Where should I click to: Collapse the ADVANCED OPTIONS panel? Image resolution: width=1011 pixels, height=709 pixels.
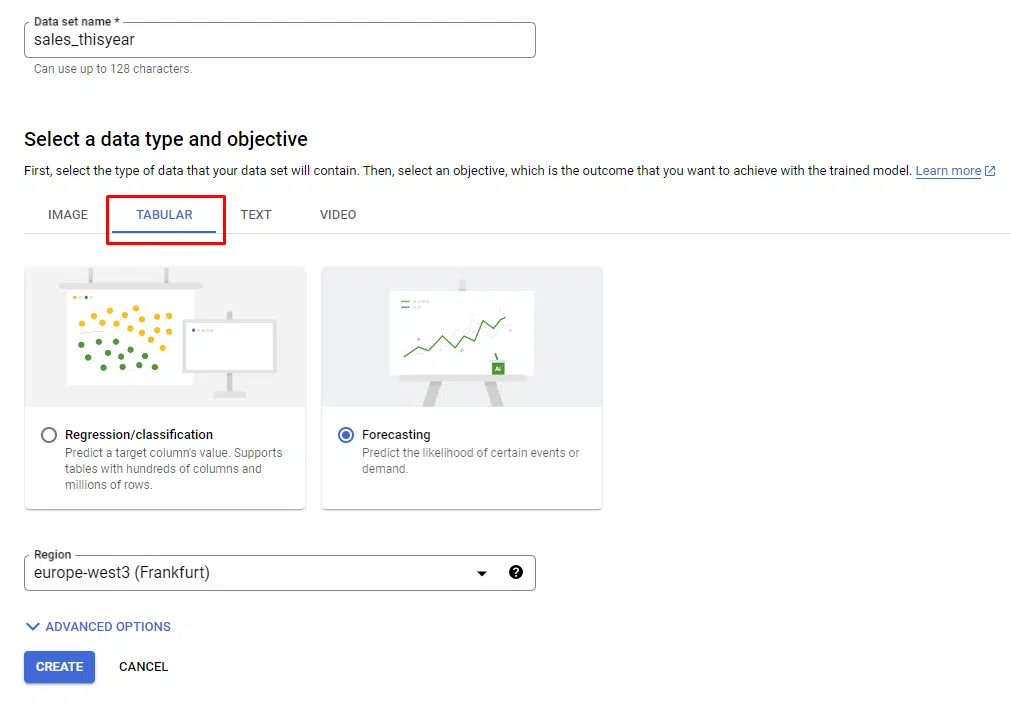[x=97, y=626]
